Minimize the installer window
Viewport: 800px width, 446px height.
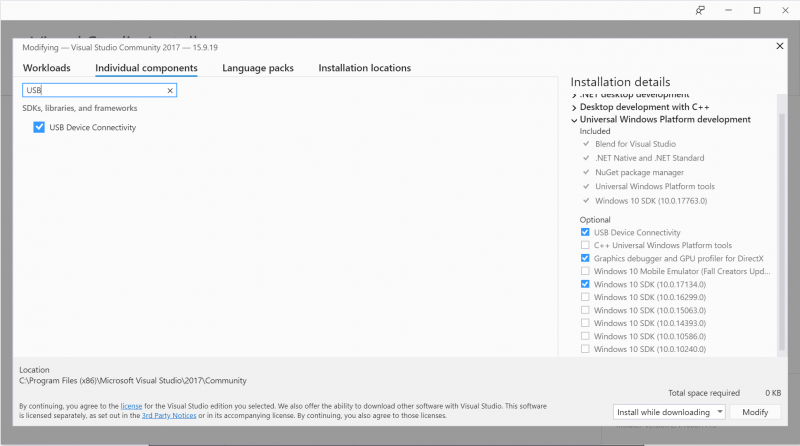[728, 10]
